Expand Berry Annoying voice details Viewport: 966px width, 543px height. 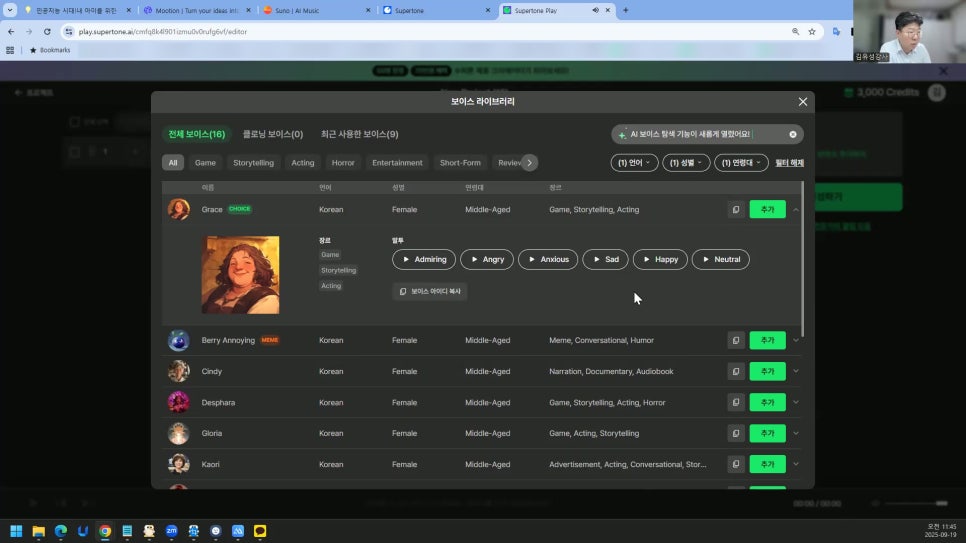[796, 340]
